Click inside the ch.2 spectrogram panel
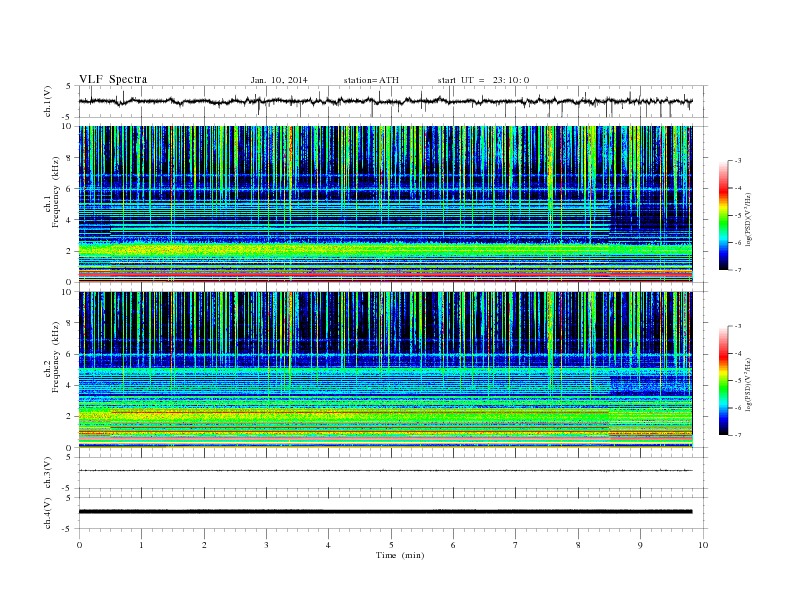 pyautogui.click(x=385, y=370)
